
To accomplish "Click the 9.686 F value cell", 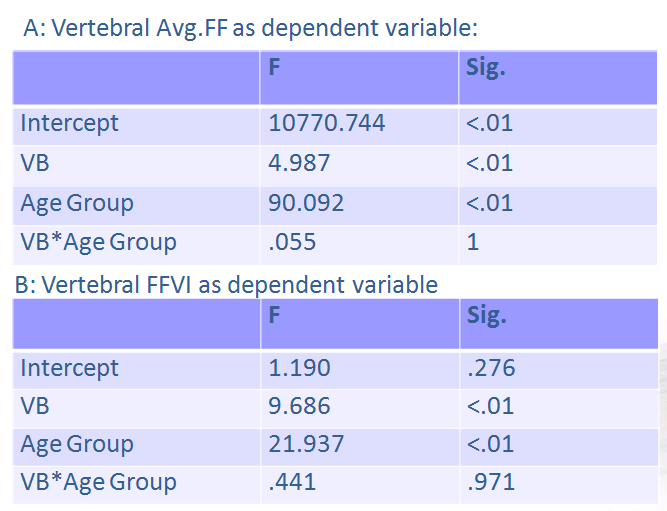I will pos(300,407).
